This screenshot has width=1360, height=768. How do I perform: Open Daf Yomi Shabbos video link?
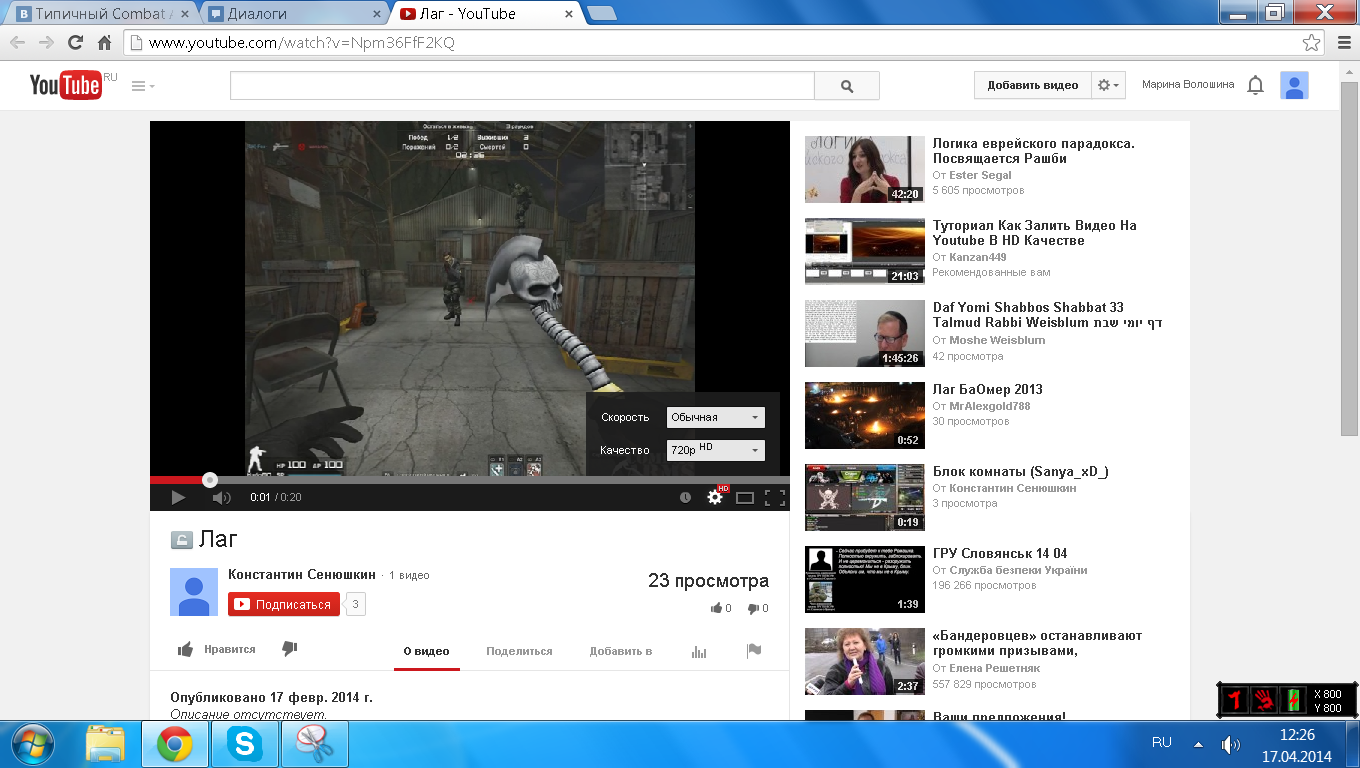[x=1047, y=315]
